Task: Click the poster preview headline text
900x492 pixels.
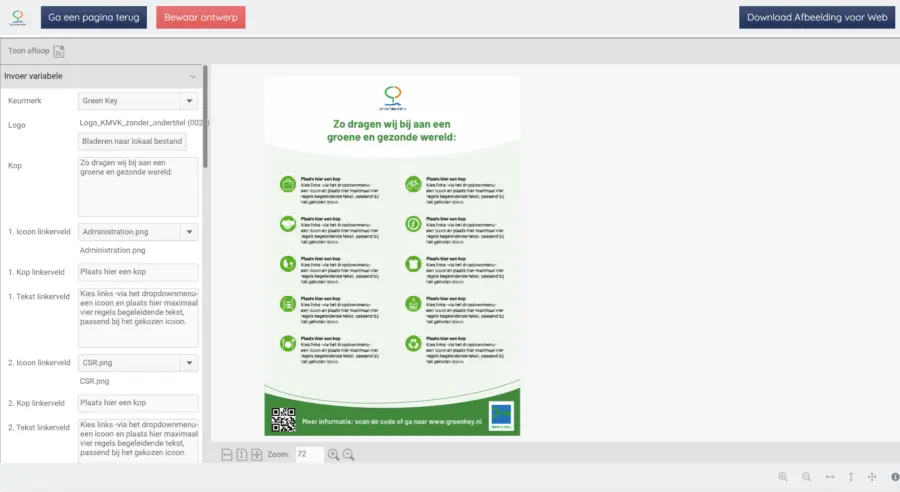Action: point(391,130)
